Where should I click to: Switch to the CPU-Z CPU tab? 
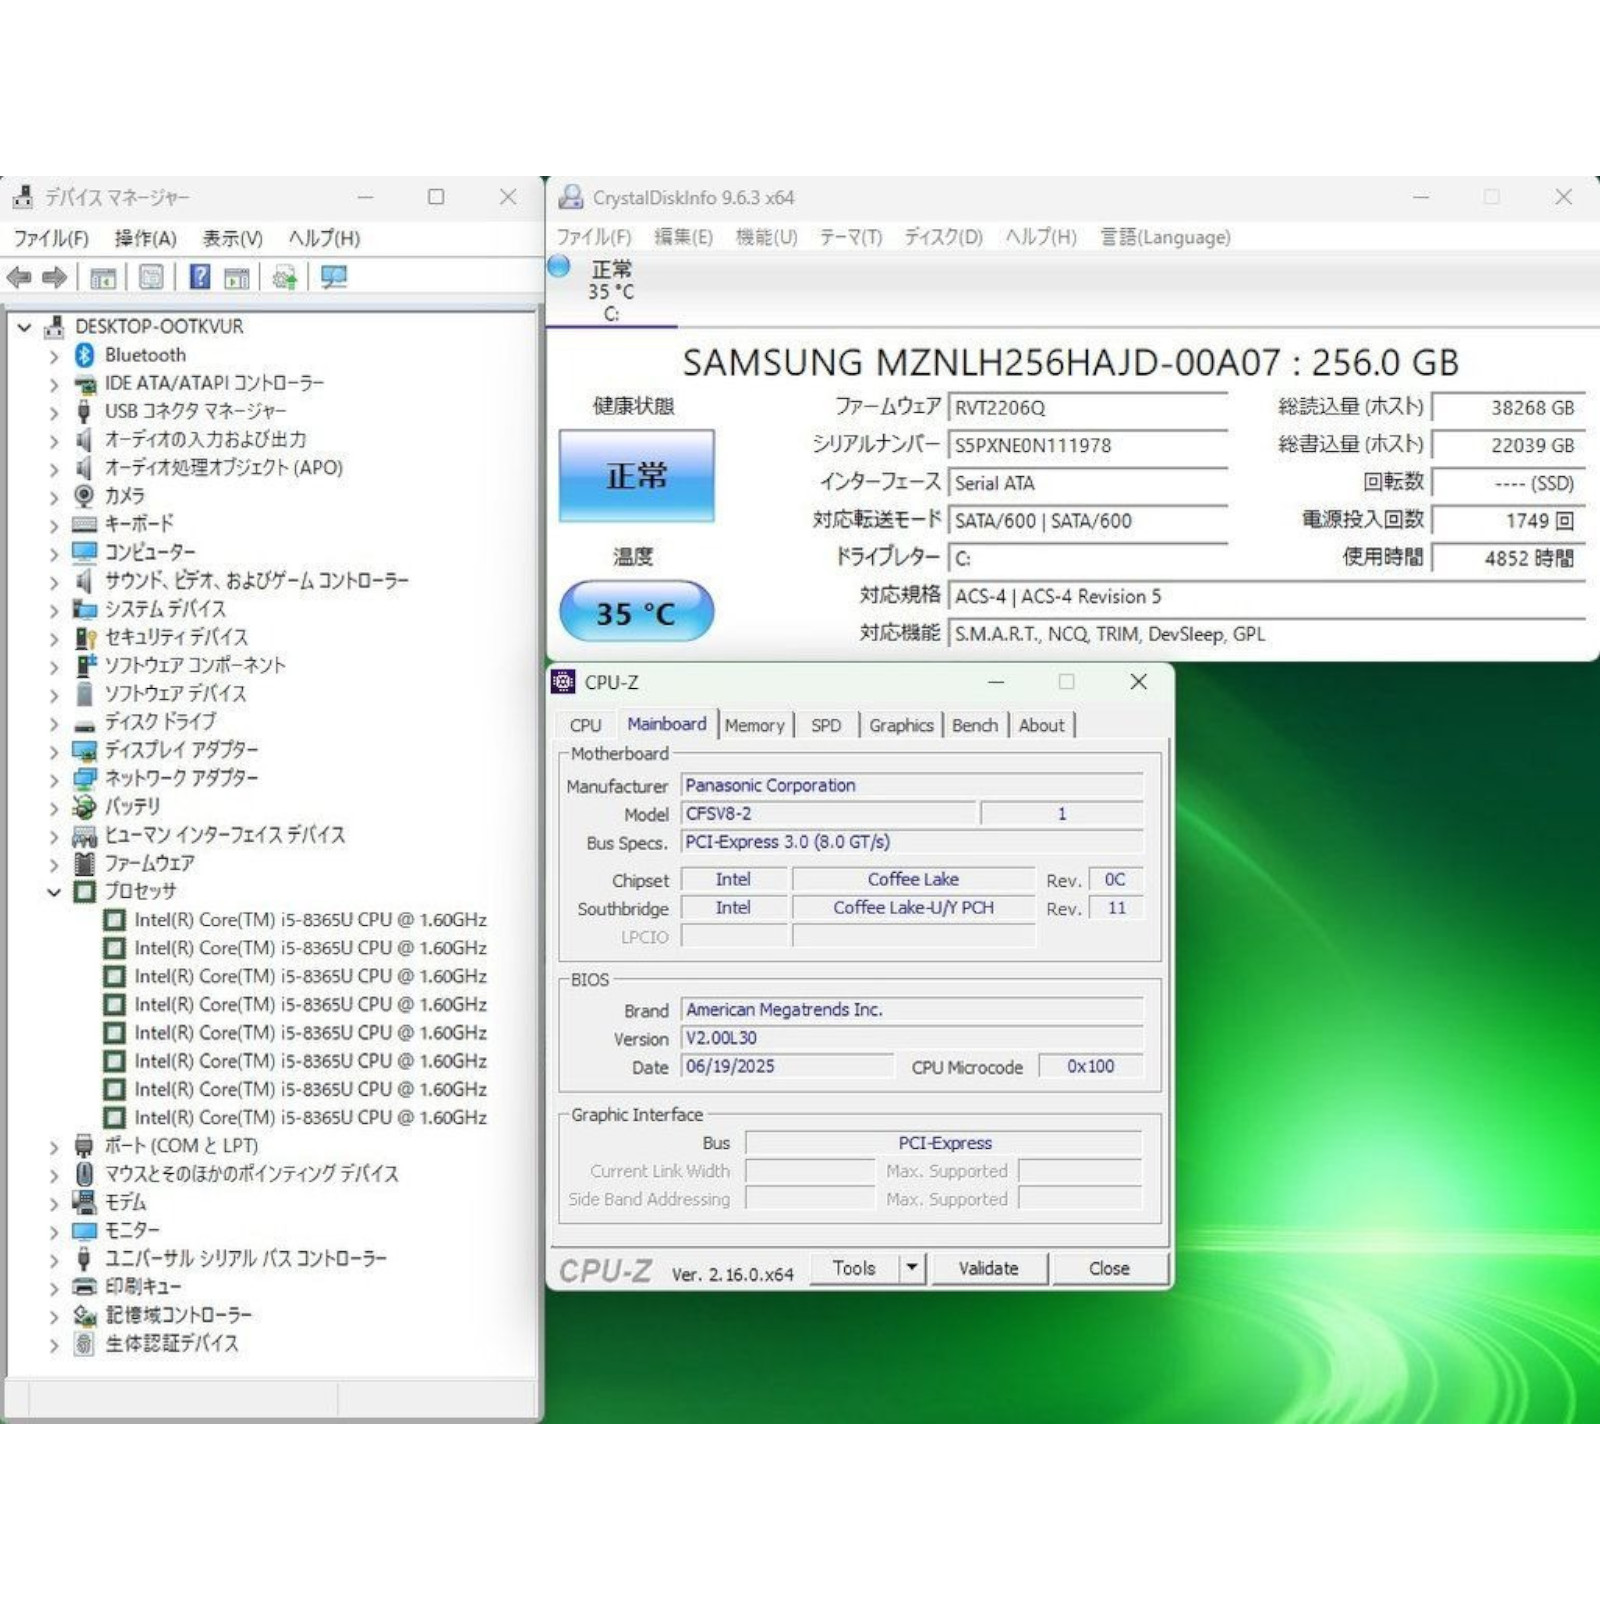[586, 725]
